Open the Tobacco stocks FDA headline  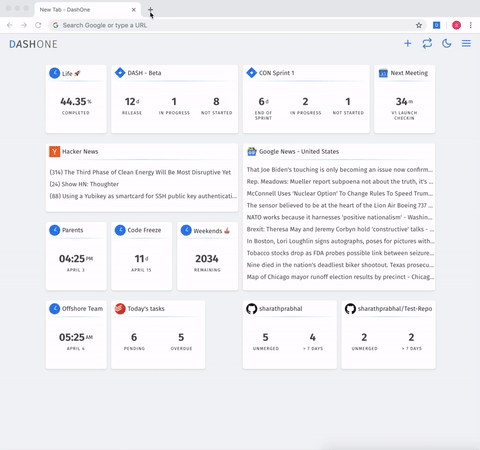[x=340, y=253]
